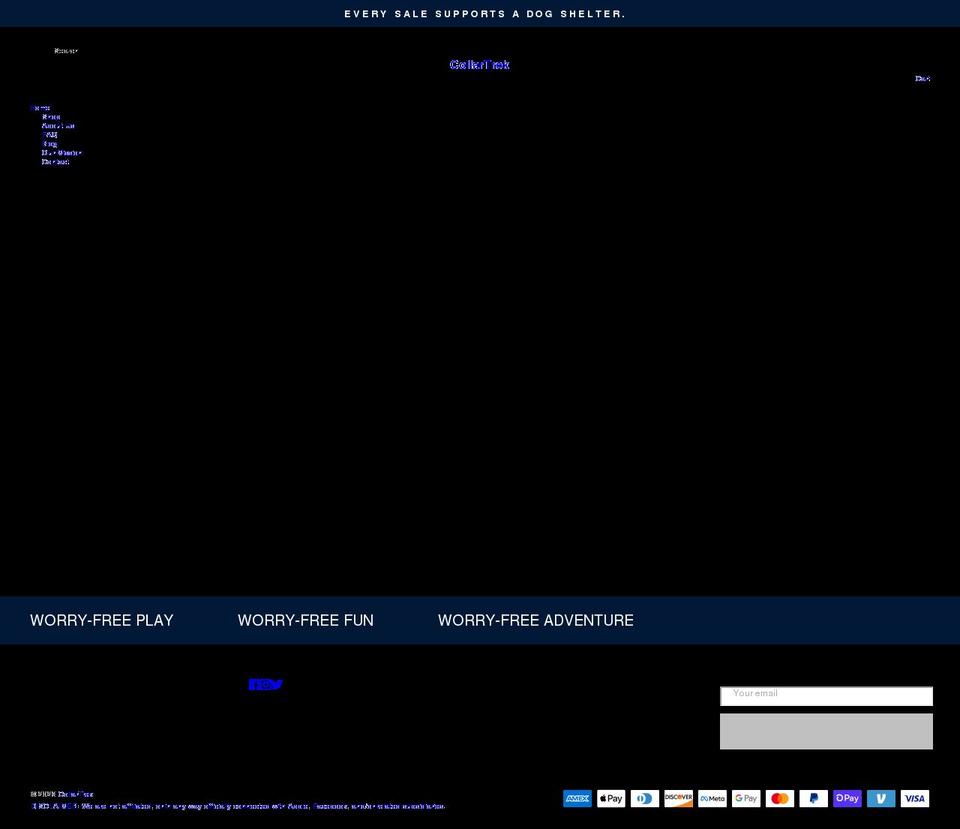This screenshot has height=829, width=960.
Task: Click the Your email input field
Action: (x=826, y=694)
